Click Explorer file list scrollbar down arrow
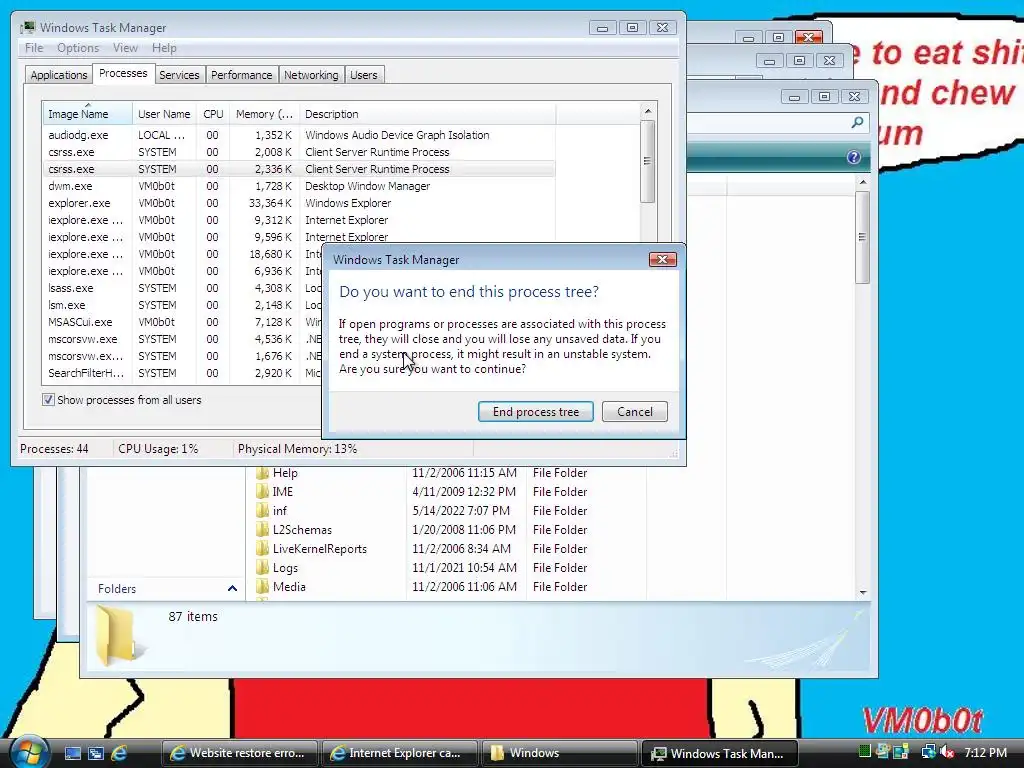 point(863,592)
